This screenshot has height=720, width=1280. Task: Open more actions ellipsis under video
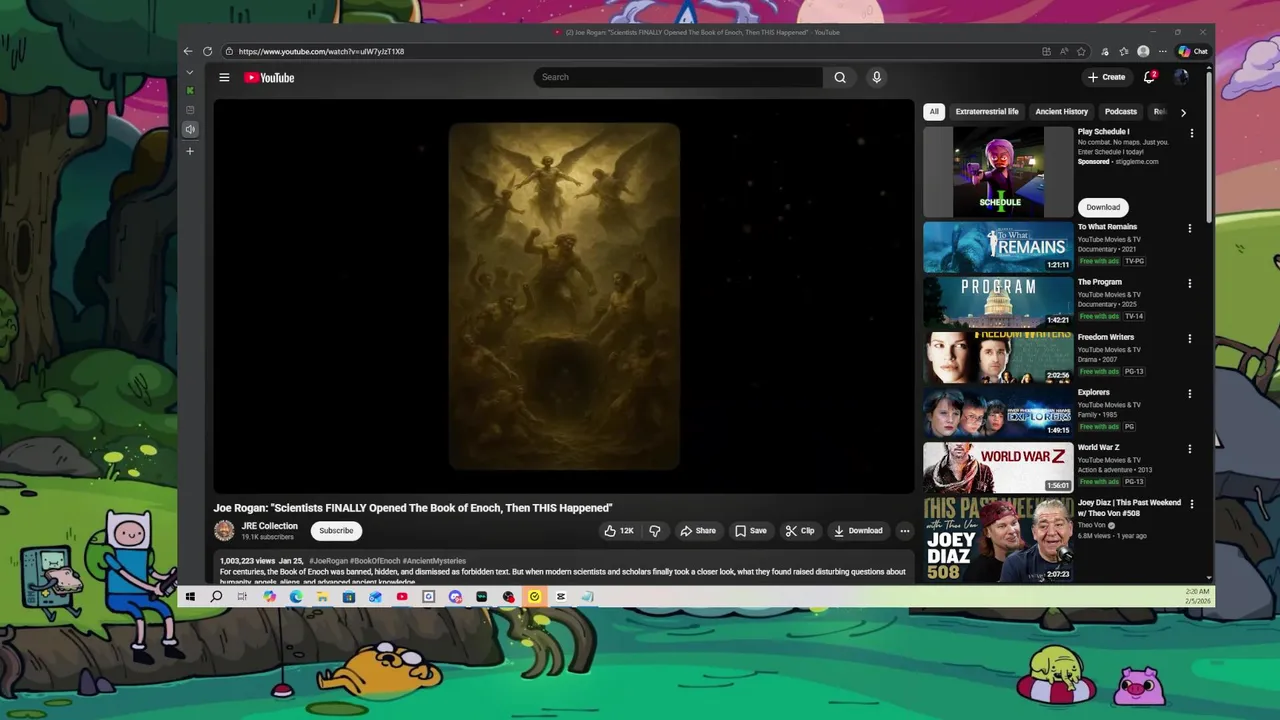[x=905, y=531]
